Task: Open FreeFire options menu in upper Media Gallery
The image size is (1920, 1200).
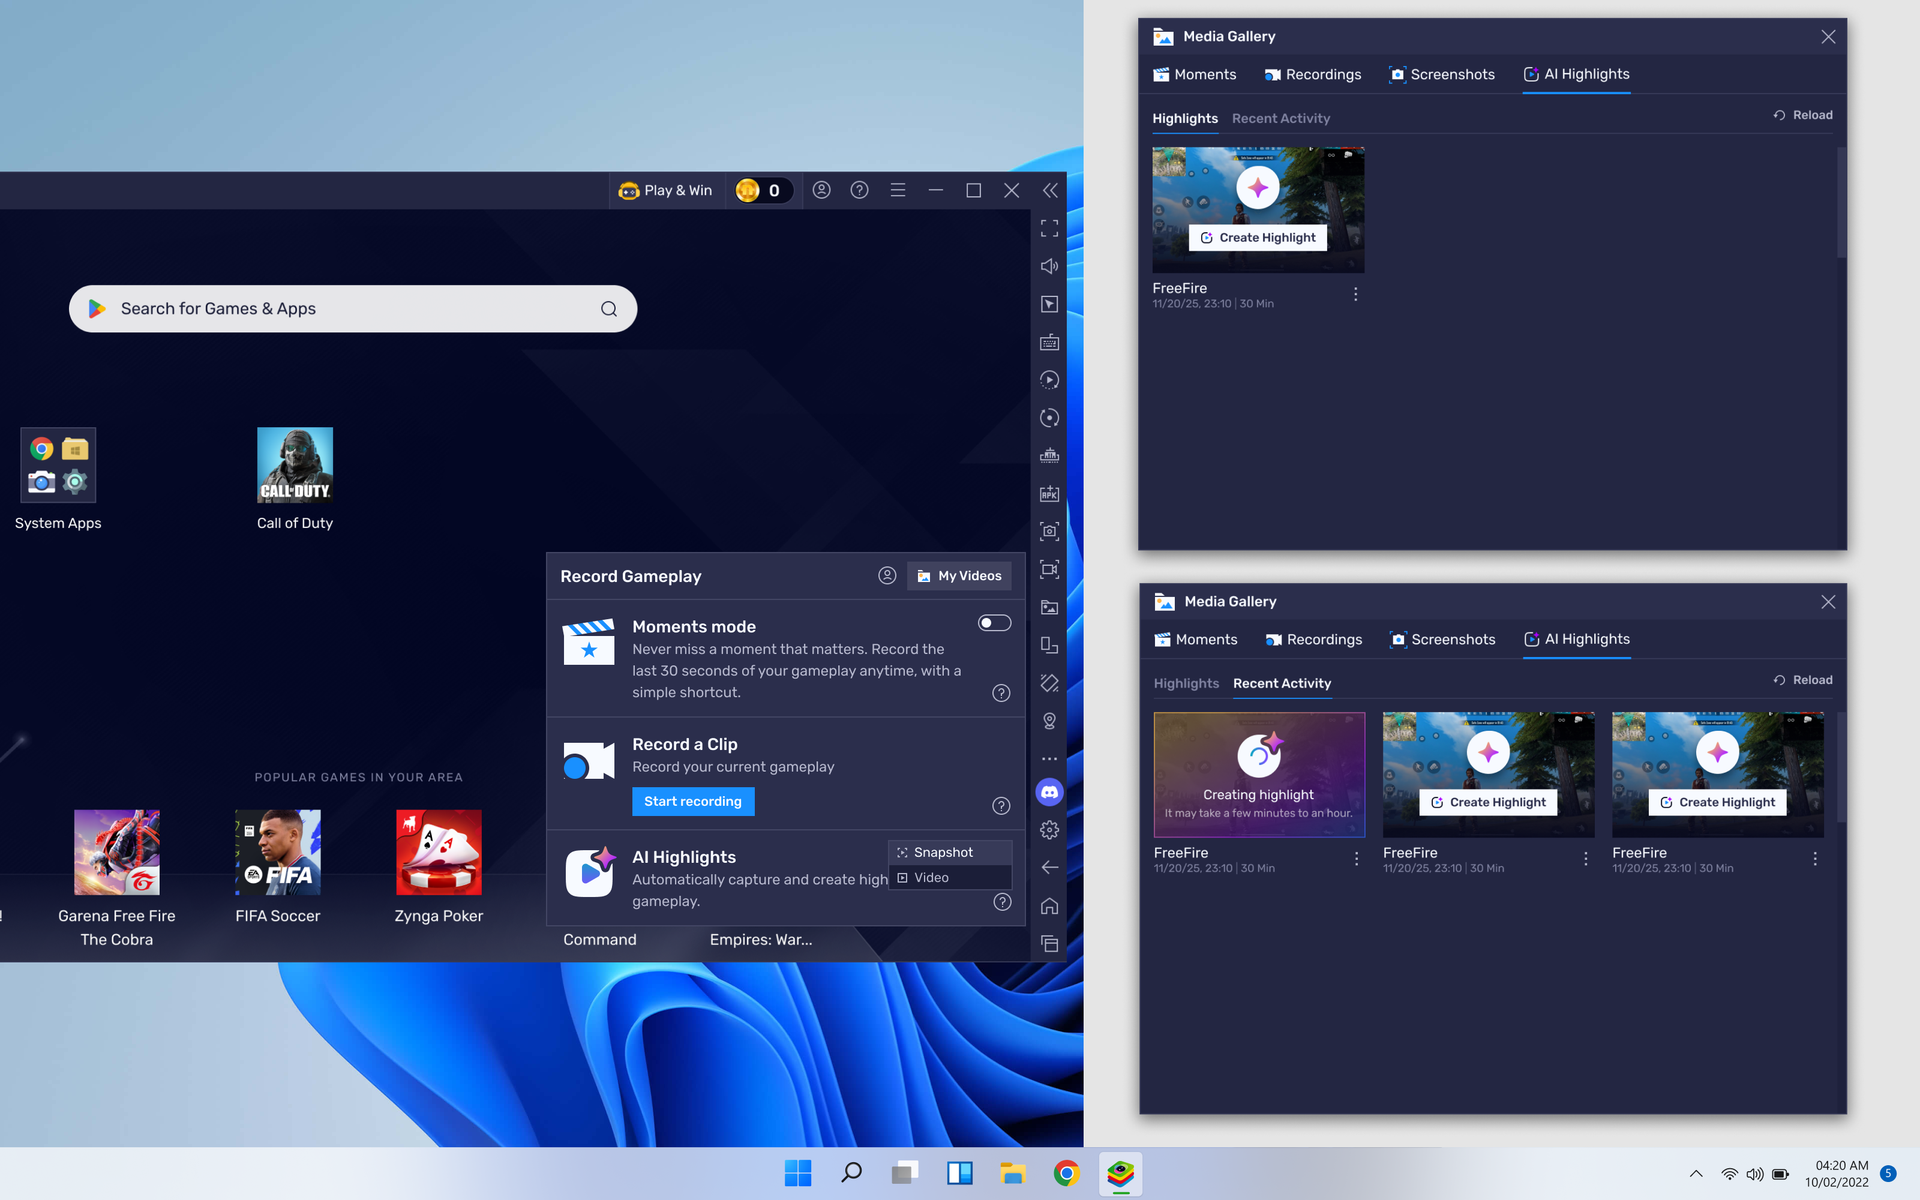Action: 1356,294
